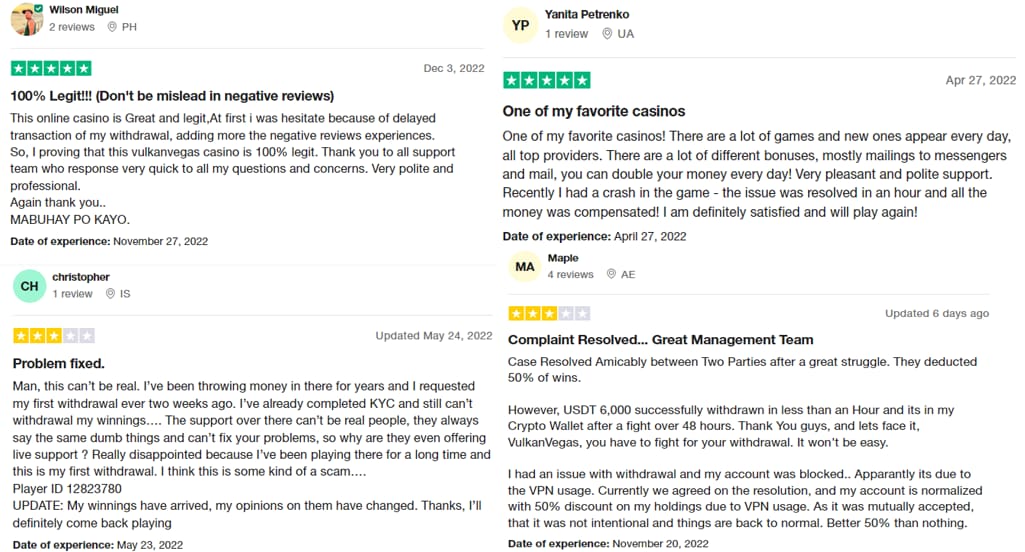Click the CH avatar for christopher
This screenshot has width=1025, height=552.
(x=29, y=286)
